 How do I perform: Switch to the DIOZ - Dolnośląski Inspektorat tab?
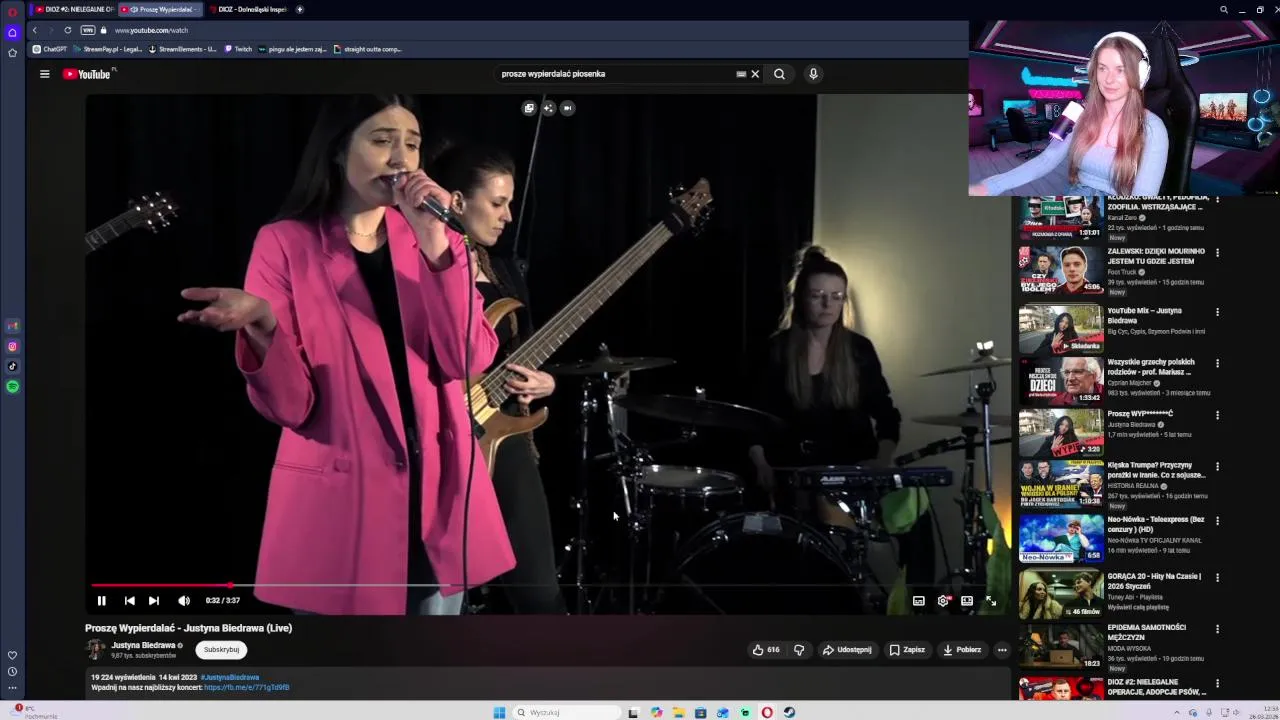click(x=247, y=9)
